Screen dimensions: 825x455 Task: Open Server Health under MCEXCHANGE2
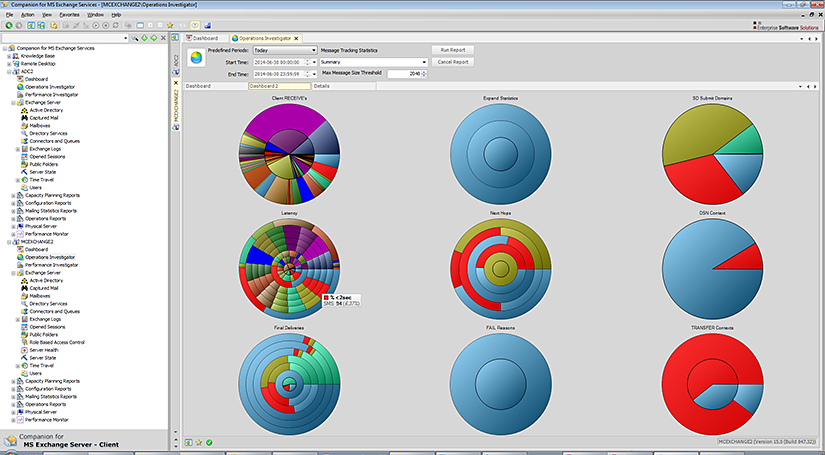[x=44, y=350]
